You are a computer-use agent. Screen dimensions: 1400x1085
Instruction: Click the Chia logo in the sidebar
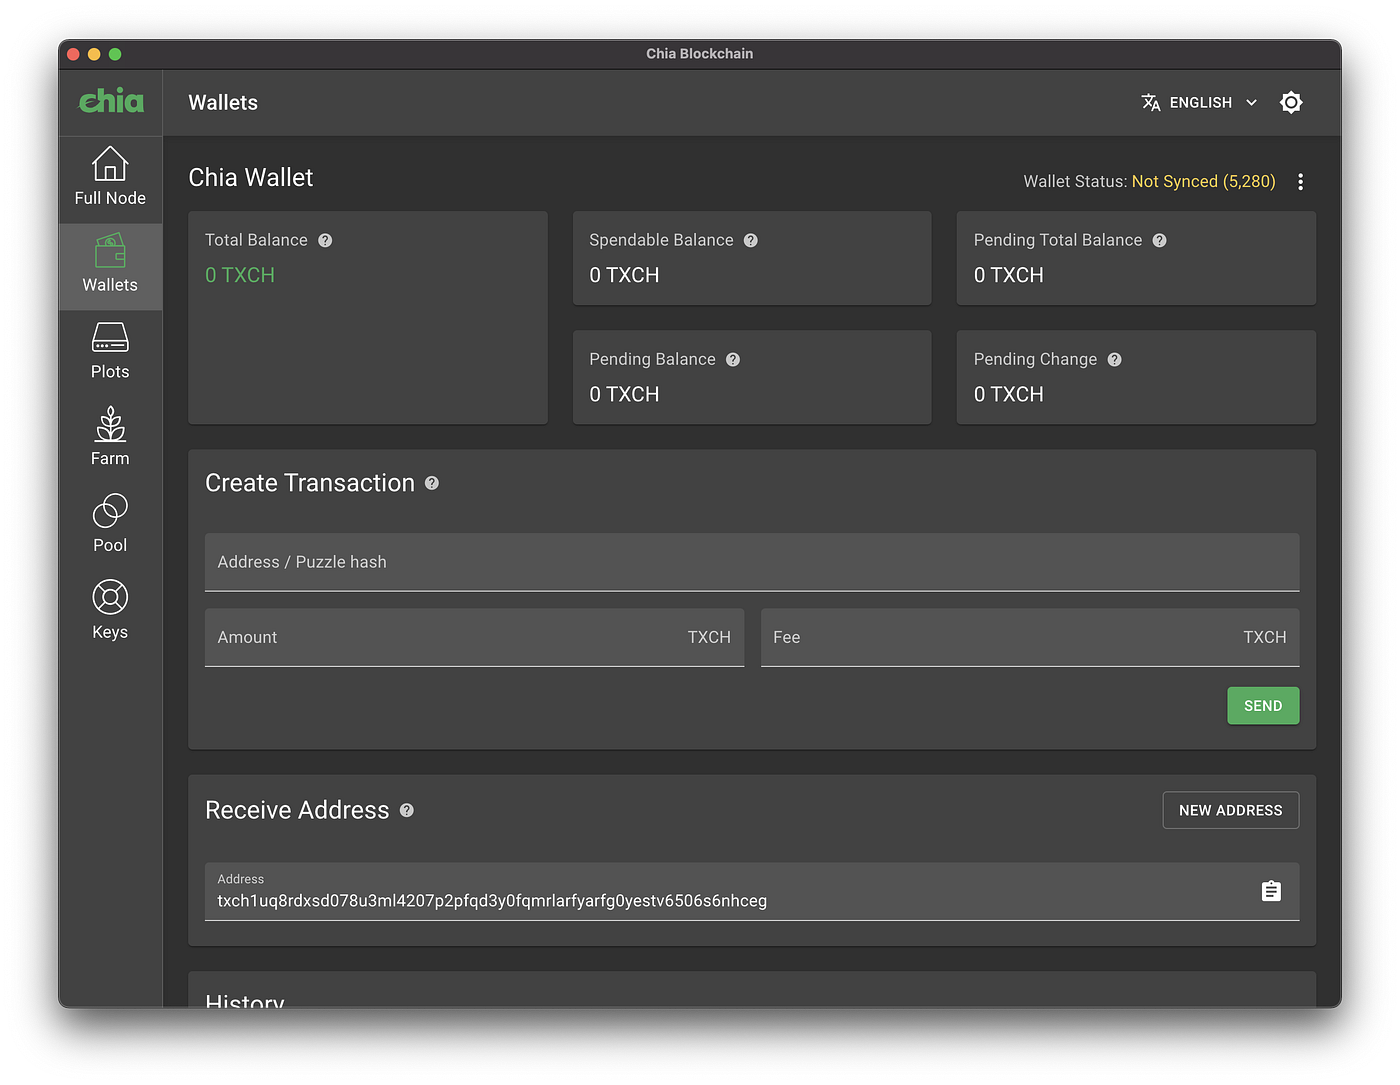[111, 101]
